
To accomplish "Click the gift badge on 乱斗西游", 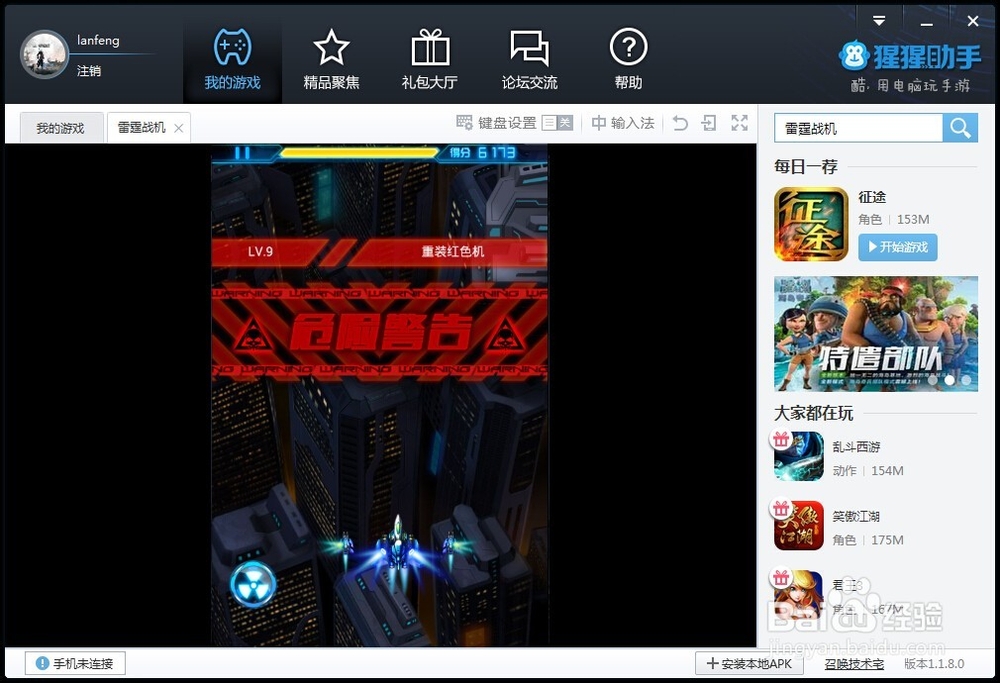I will pos(781,439).
